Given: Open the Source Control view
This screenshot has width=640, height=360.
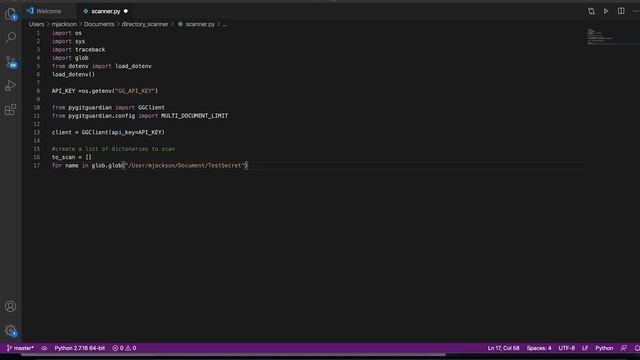Looking at the screenshot, I should tap(11, 62).
